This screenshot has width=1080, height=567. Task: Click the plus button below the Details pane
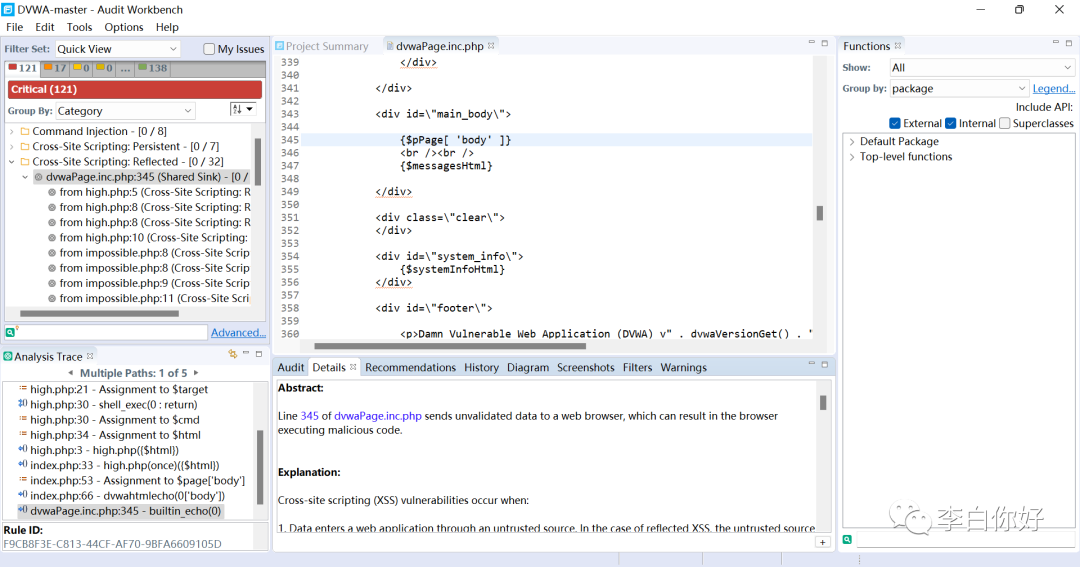coord(822,542)
